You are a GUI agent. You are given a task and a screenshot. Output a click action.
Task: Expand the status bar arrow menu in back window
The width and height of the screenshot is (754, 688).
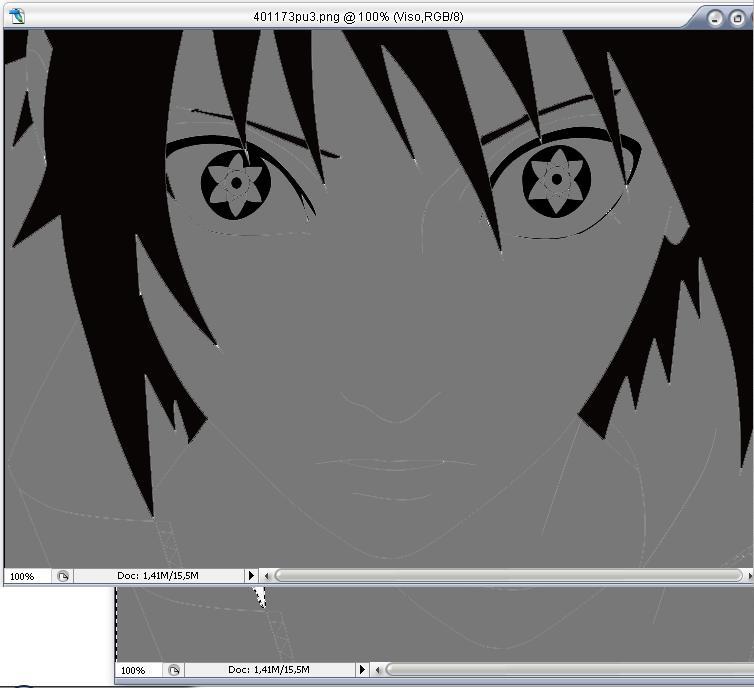tap(363, 670)
